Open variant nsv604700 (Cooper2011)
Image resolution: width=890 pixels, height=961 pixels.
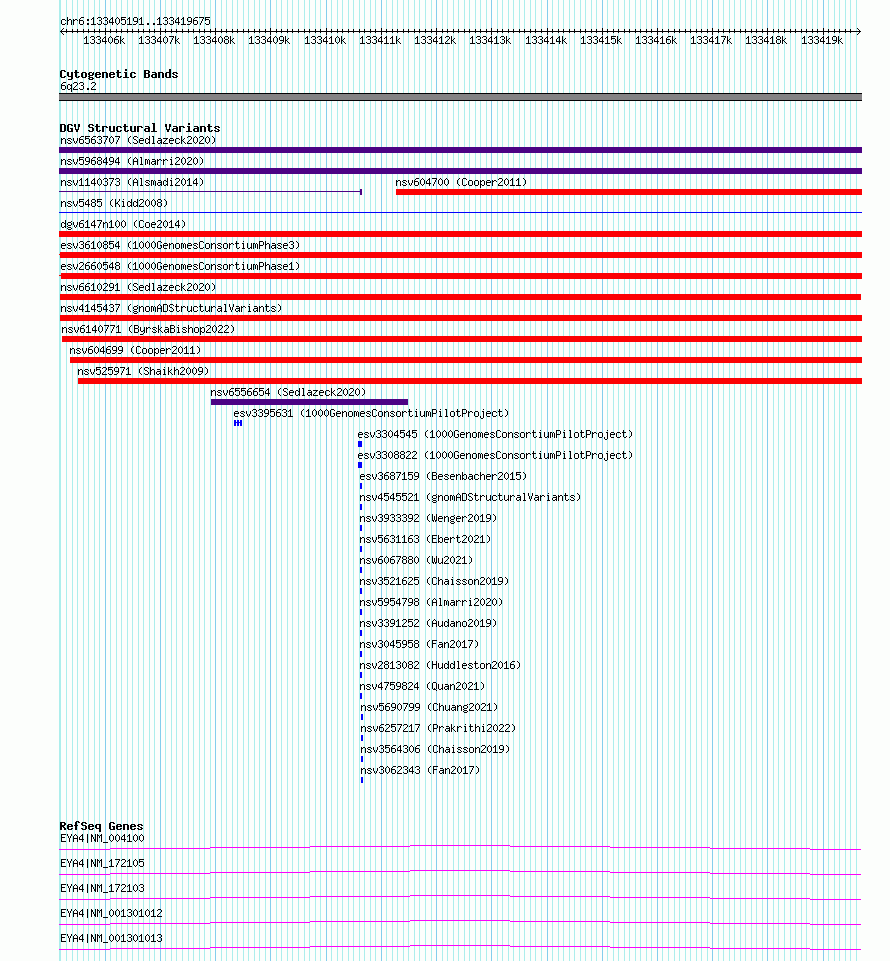[461, 182]
